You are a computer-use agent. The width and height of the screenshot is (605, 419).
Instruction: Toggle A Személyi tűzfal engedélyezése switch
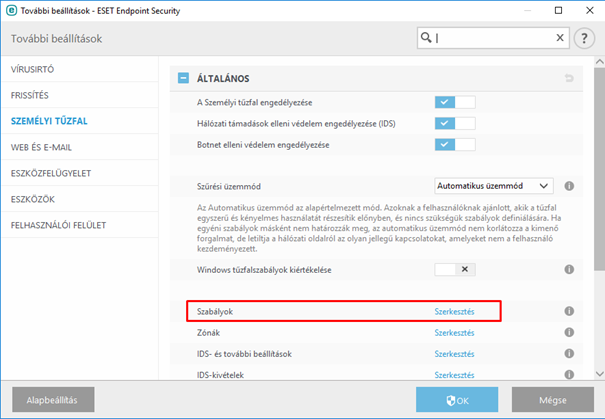click(455, 101)
